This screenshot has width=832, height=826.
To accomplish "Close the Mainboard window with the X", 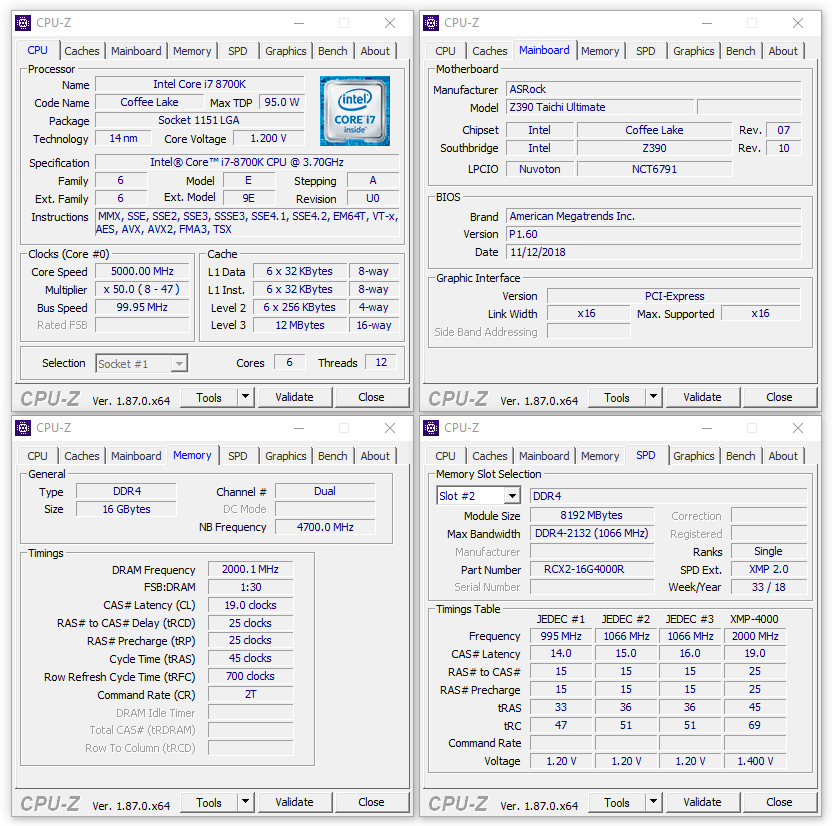I will [798, 23].
